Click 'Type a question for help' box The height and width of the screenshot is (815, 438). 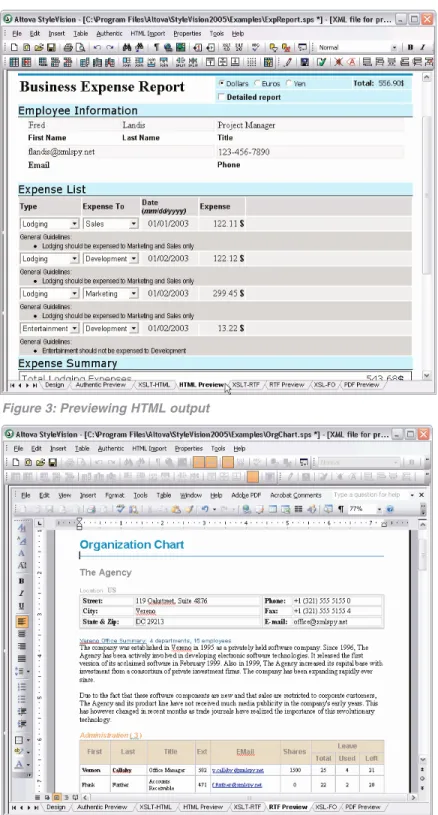(x=370, y=495)
